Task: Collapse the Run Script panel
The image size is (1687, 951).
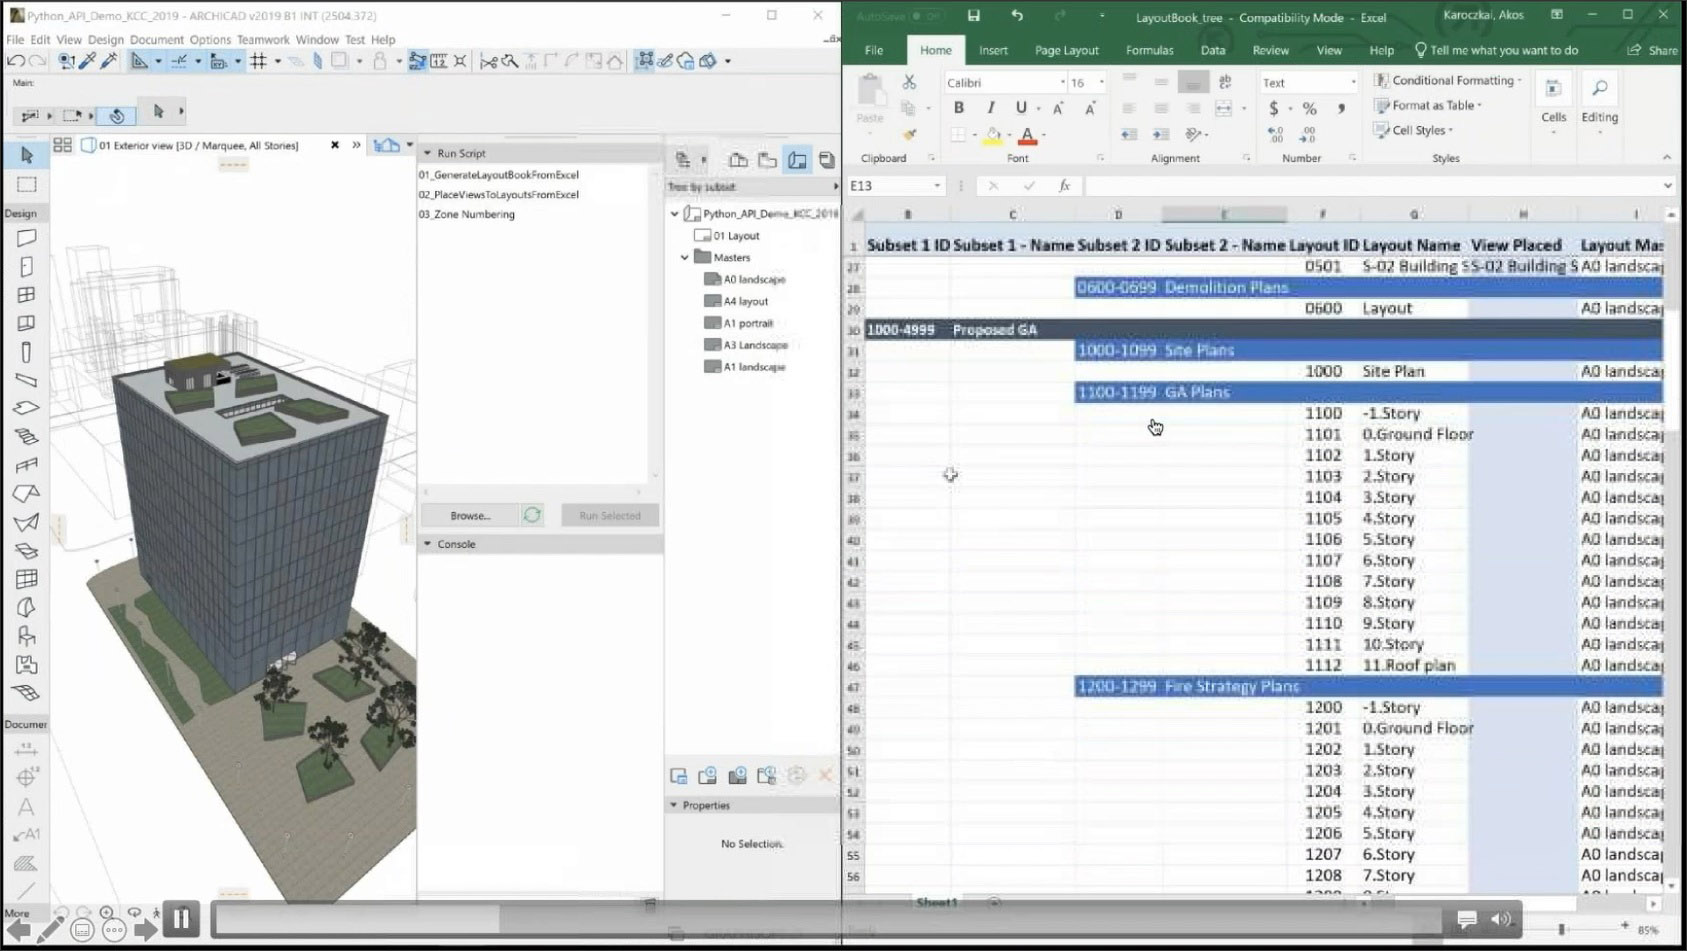Action: pyautogui.click(x=427, y=153)
